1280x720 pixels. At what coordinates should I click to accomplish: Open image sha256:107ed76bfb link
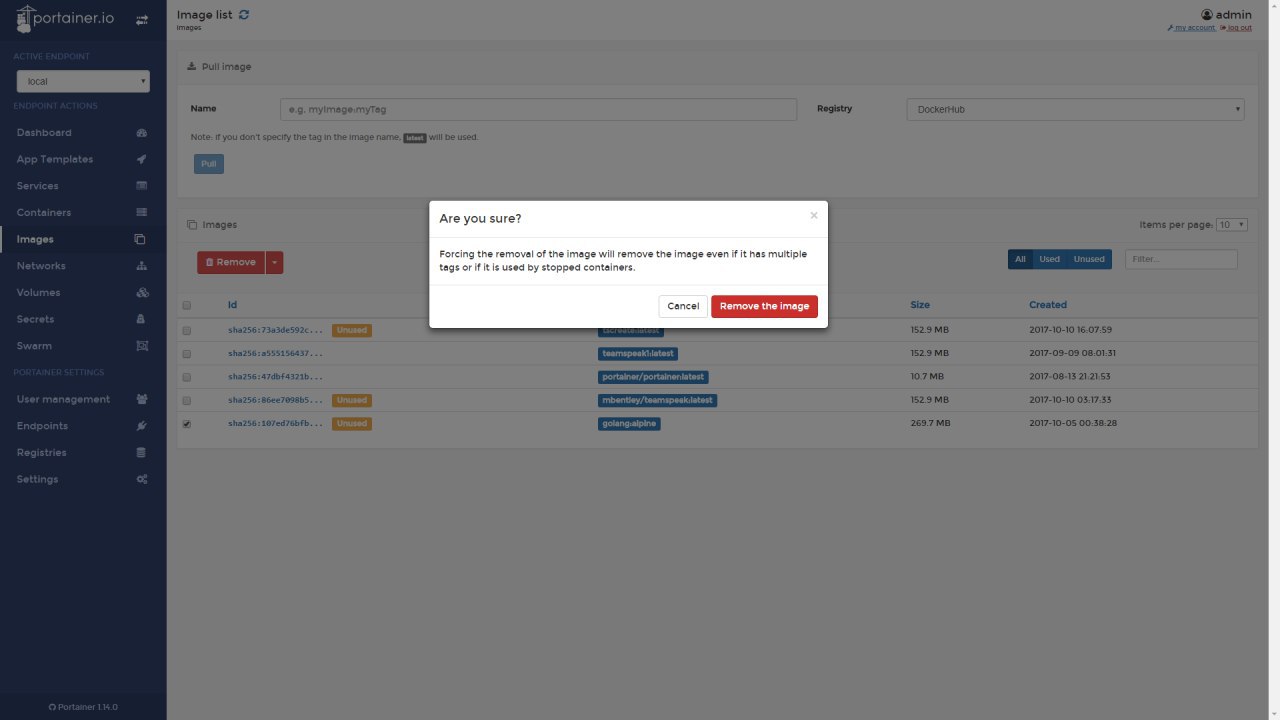pyautogui.click(x=276, y=424)
